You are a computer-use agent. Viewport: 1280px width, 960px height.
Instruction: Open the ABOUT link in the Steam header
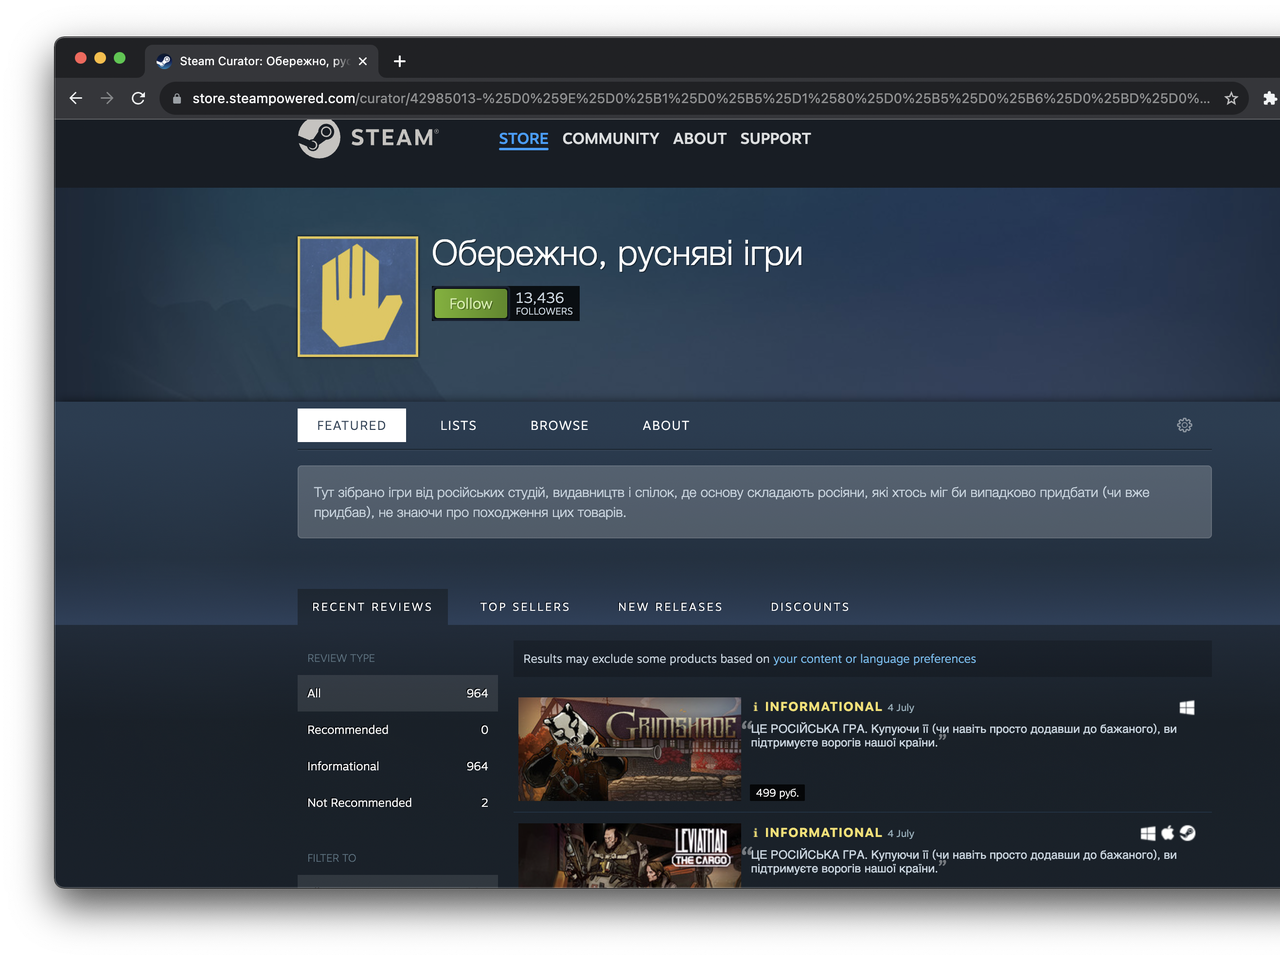coord(699,139)
